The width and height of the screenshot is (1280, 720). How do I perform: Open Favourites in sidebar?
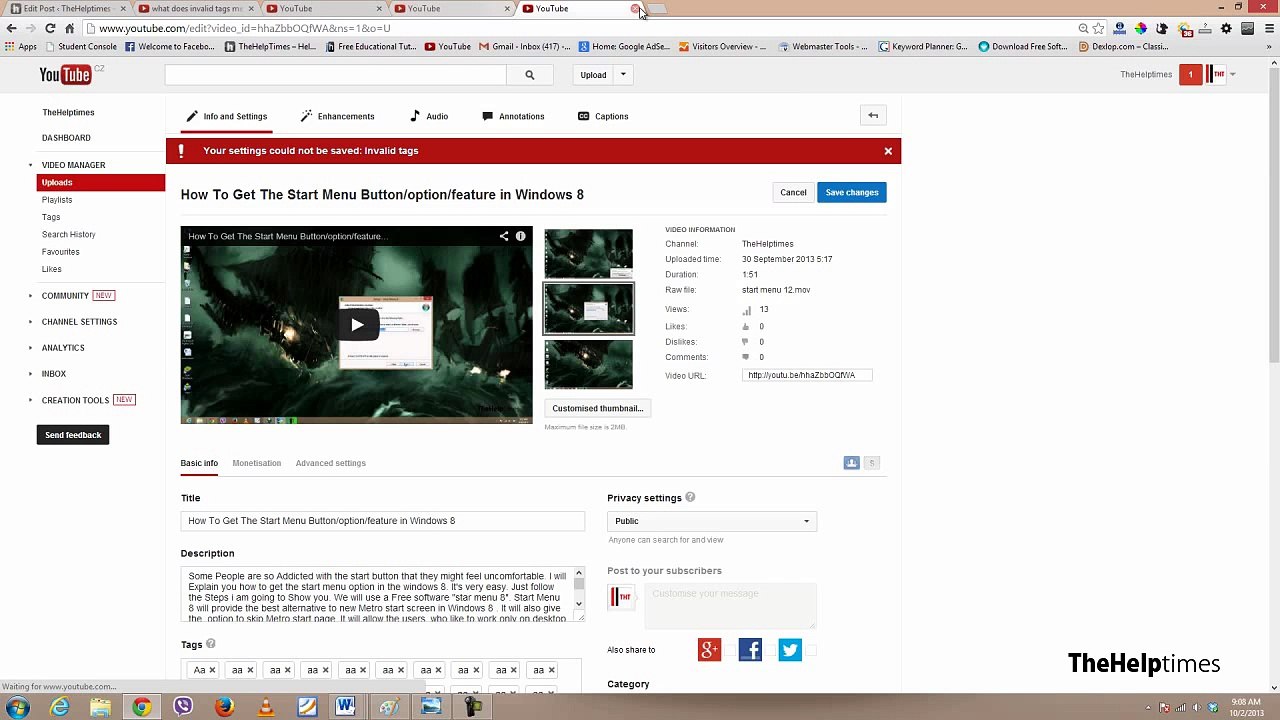point(61,252)
